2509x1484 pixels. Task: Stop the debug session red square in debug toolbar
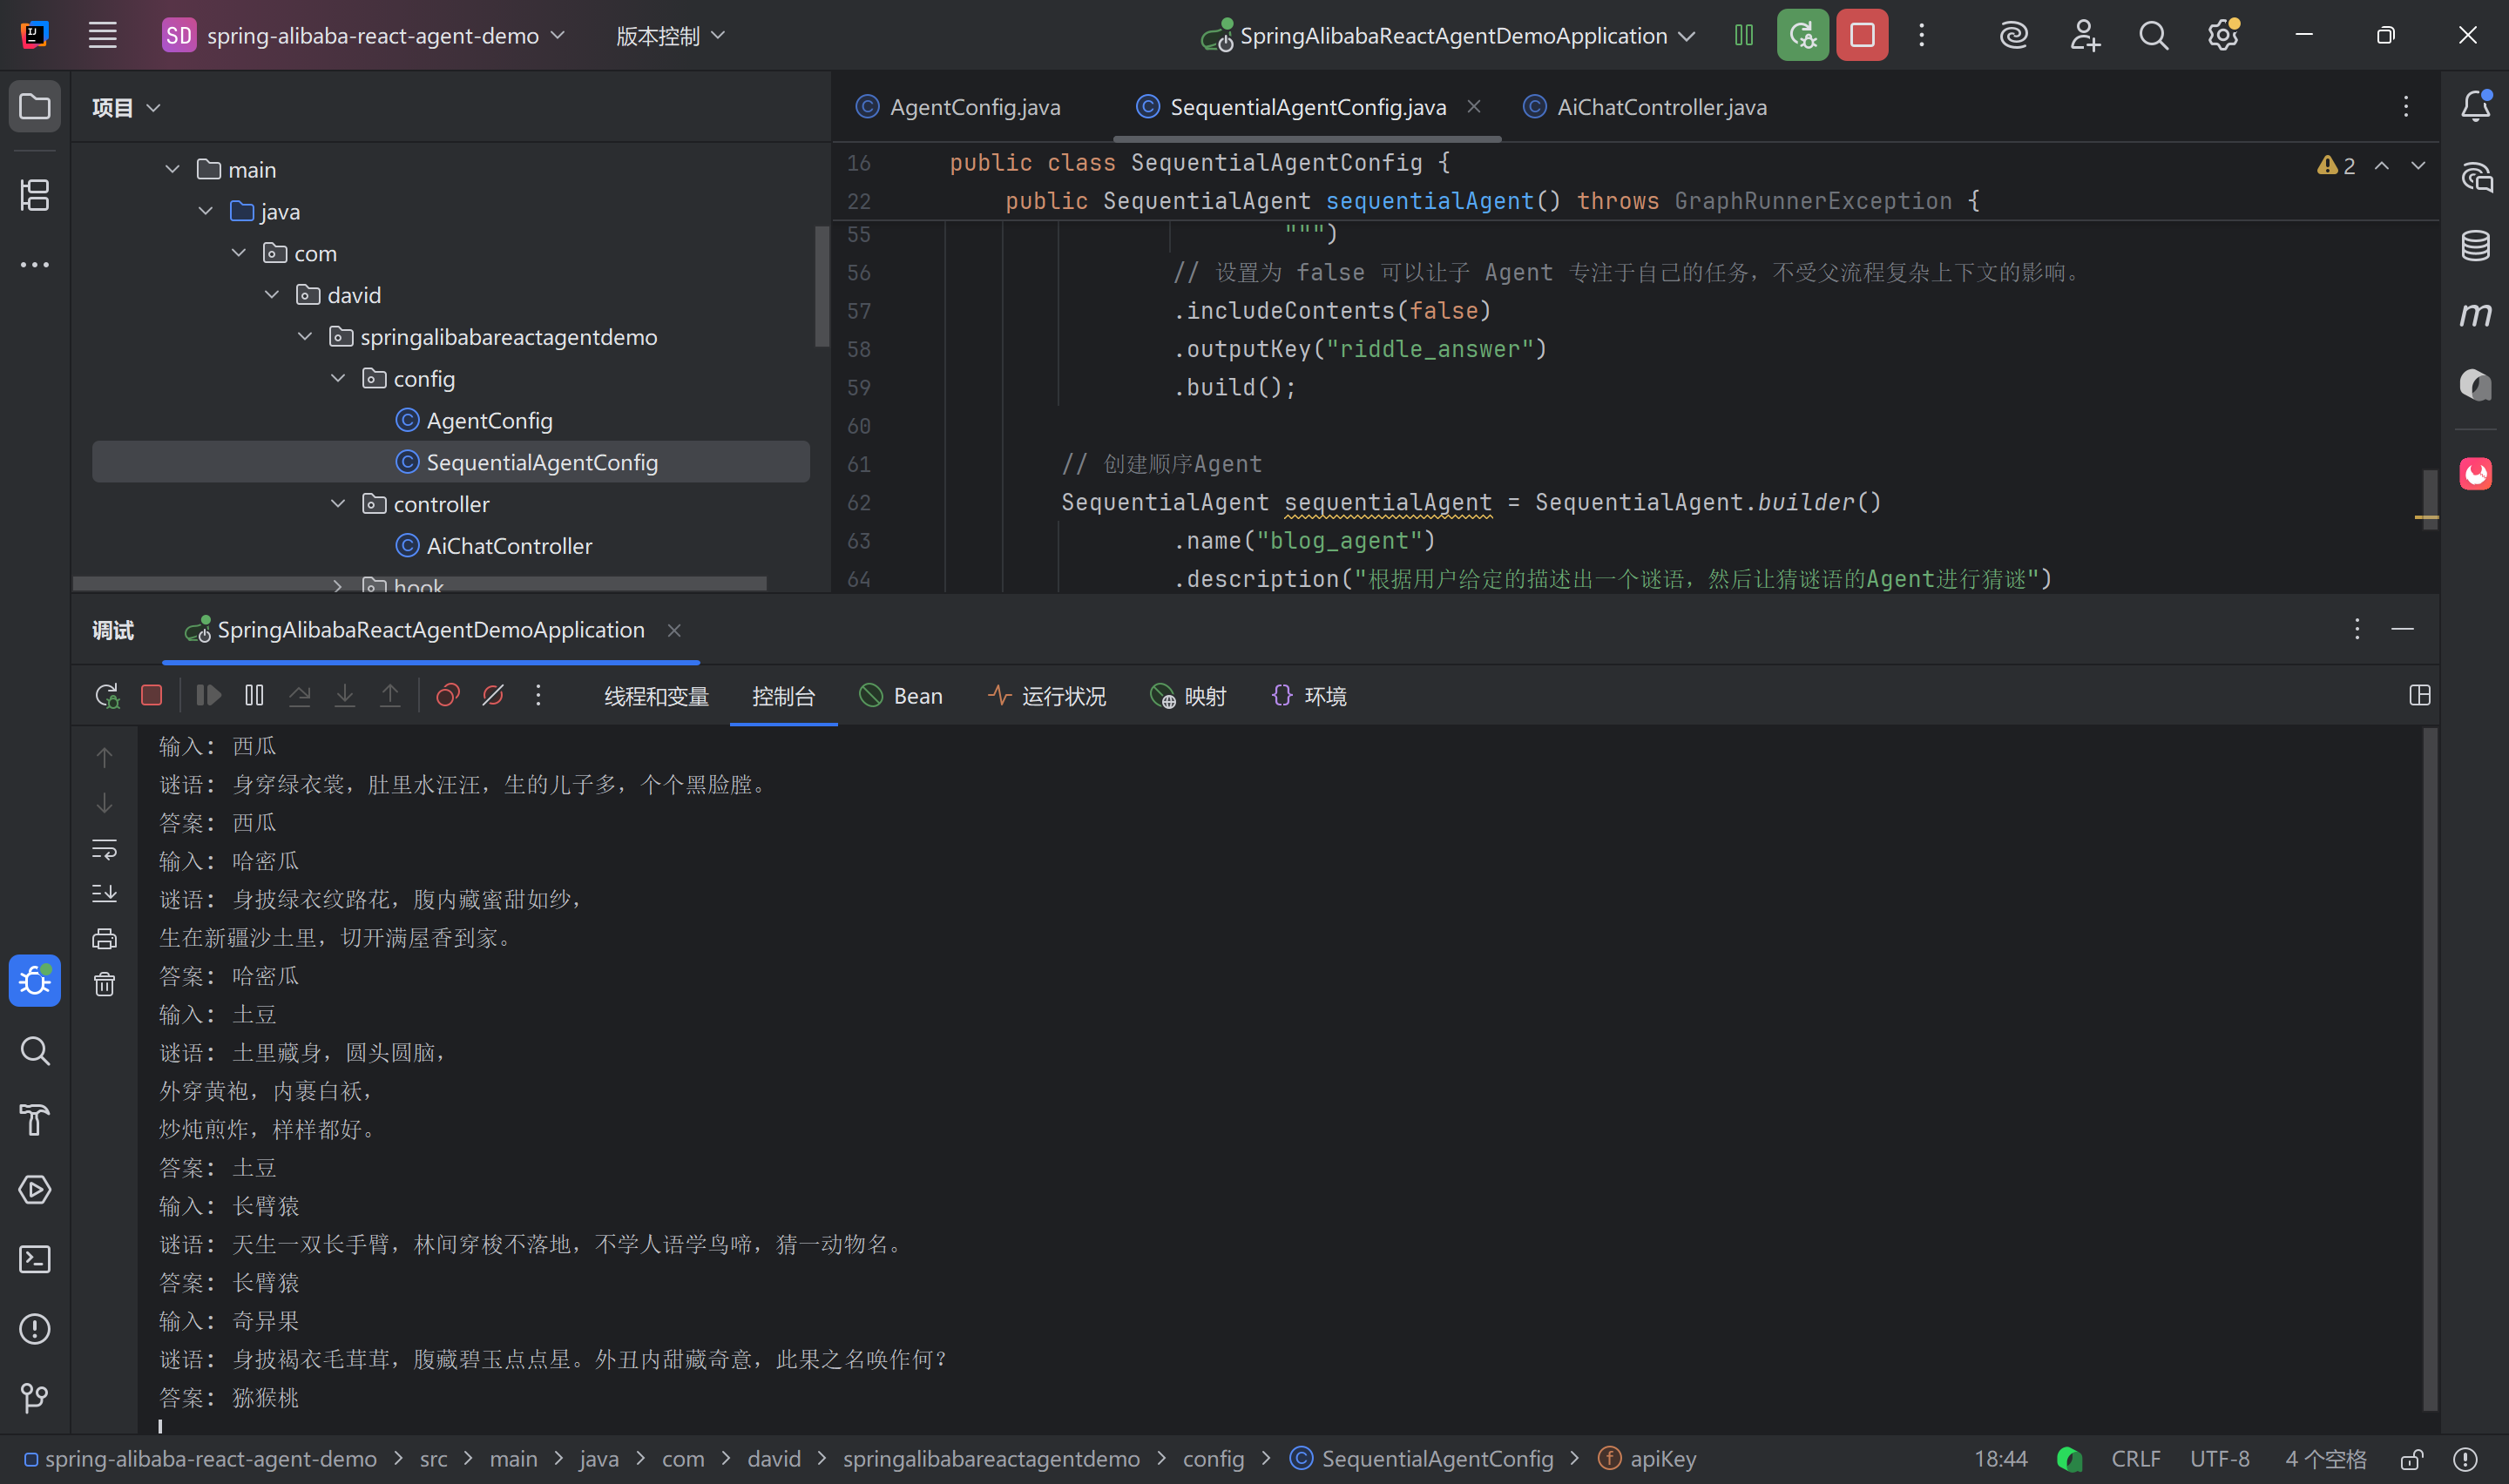click(x=152, y=695)
